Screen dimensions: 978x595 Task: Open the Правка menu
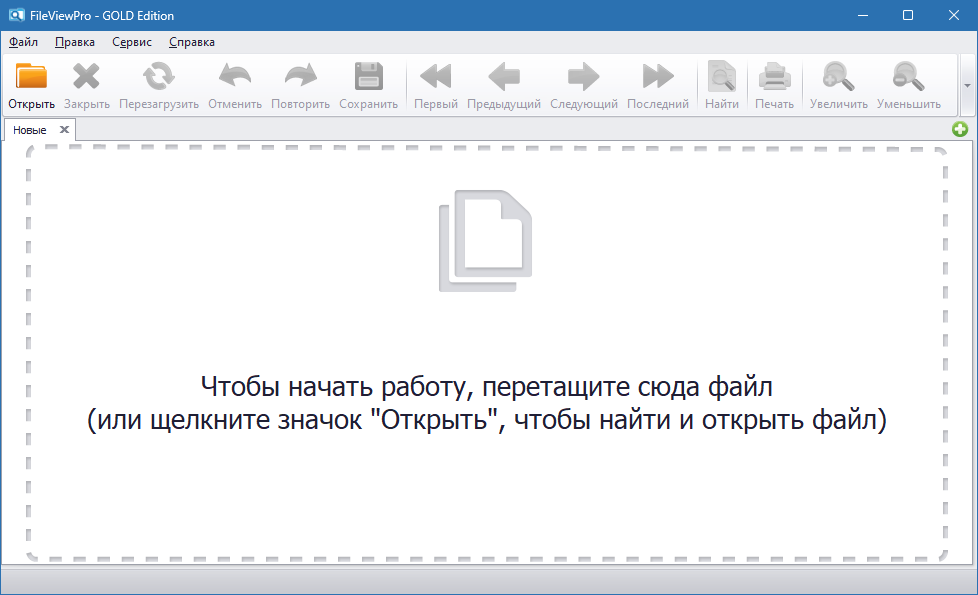pyautogui.click(x=75, y=42)
